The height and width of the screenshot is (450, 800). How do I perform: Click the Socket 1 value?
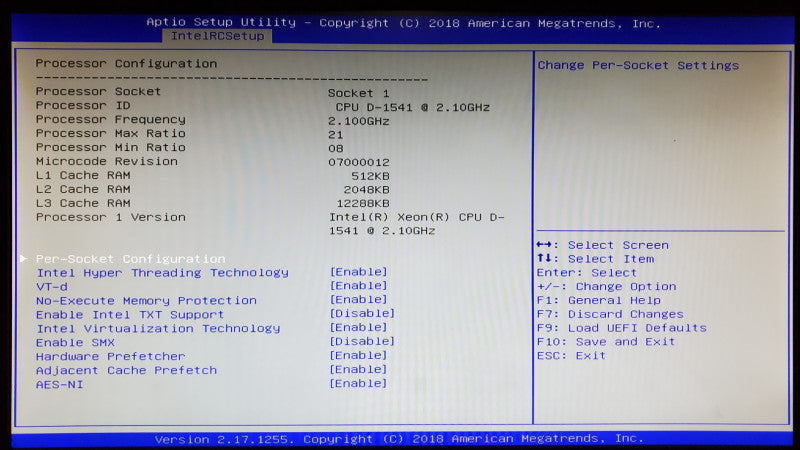point(359,93)
